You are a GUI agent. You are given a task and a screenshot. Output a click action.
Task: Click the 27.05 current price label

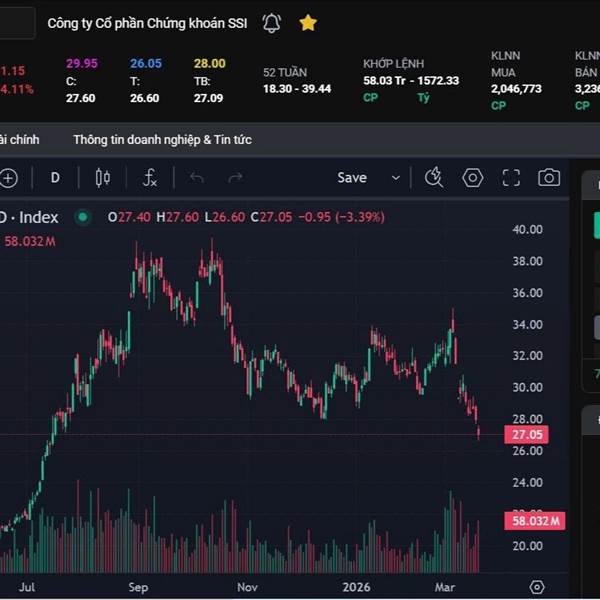525,435
